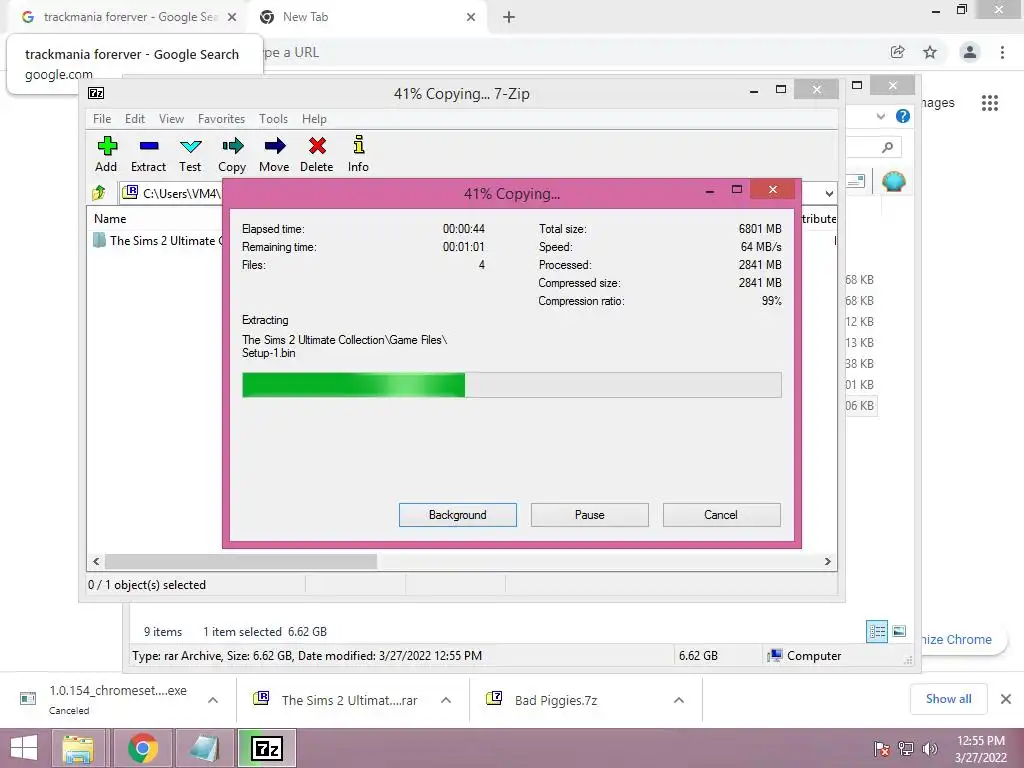The image size is (1024, 768).
Task: Pause the copying operation
Action: [590, 515]
